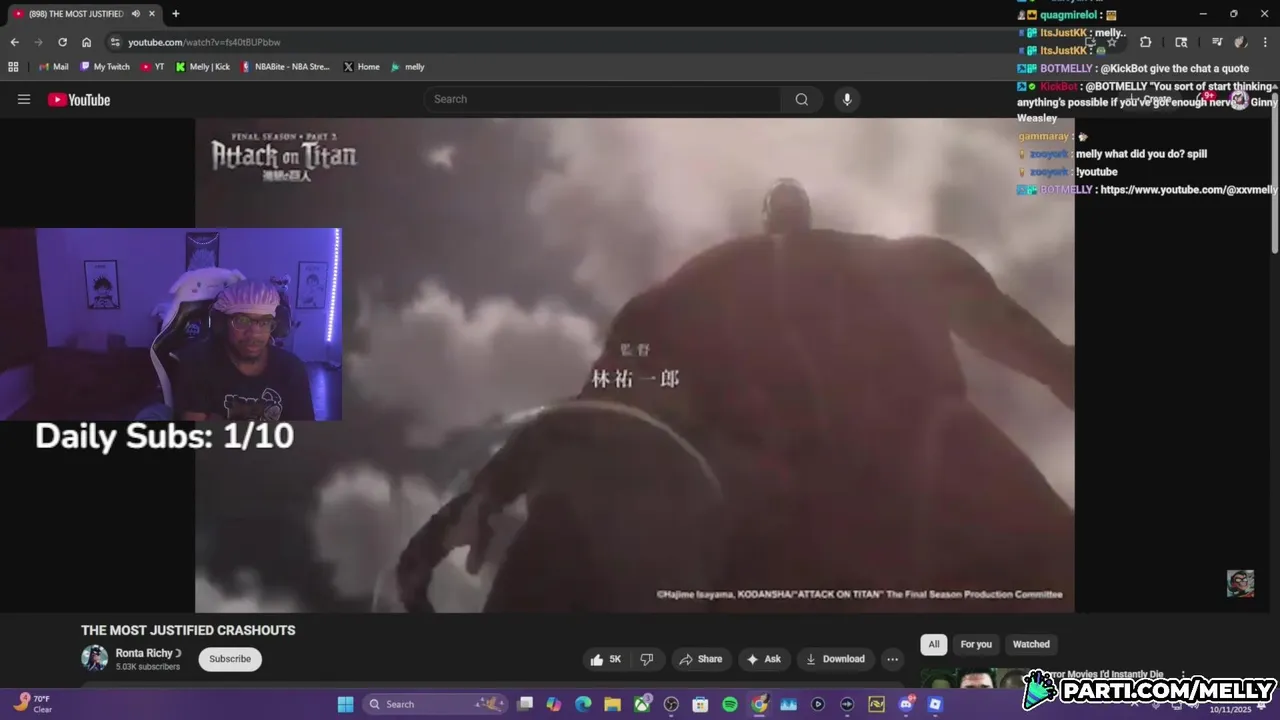Open Microsoft Store from taskbar
Viewport: 1280px width, 720px height.
click(x=700, y=704)
